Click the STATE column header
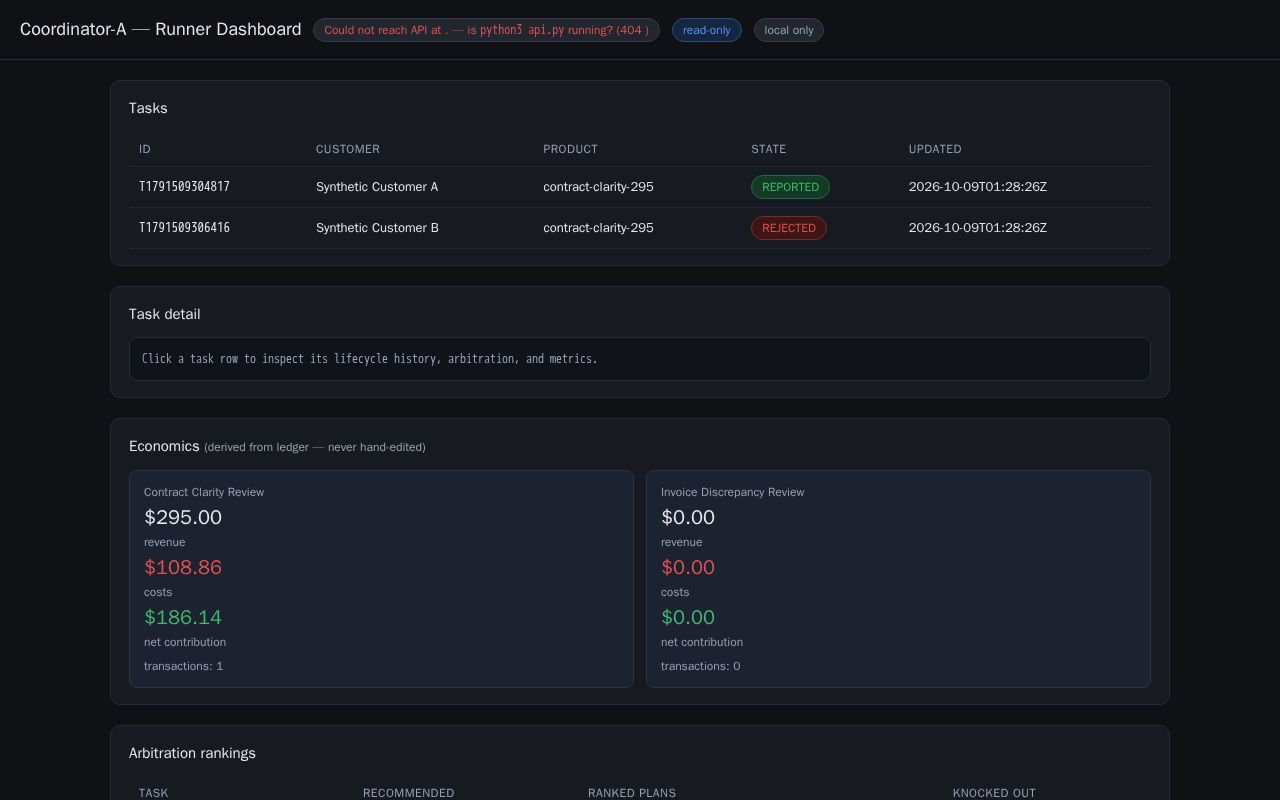Viewport: 1280px width, 800px height. [769, 149]
